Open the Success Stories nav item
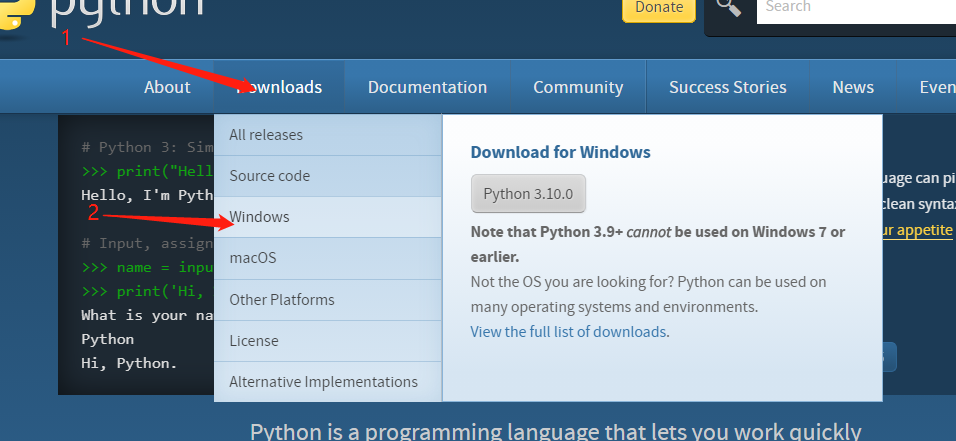Screen dimensions: 956x441 pyautogui.click(x=727, y=87)
